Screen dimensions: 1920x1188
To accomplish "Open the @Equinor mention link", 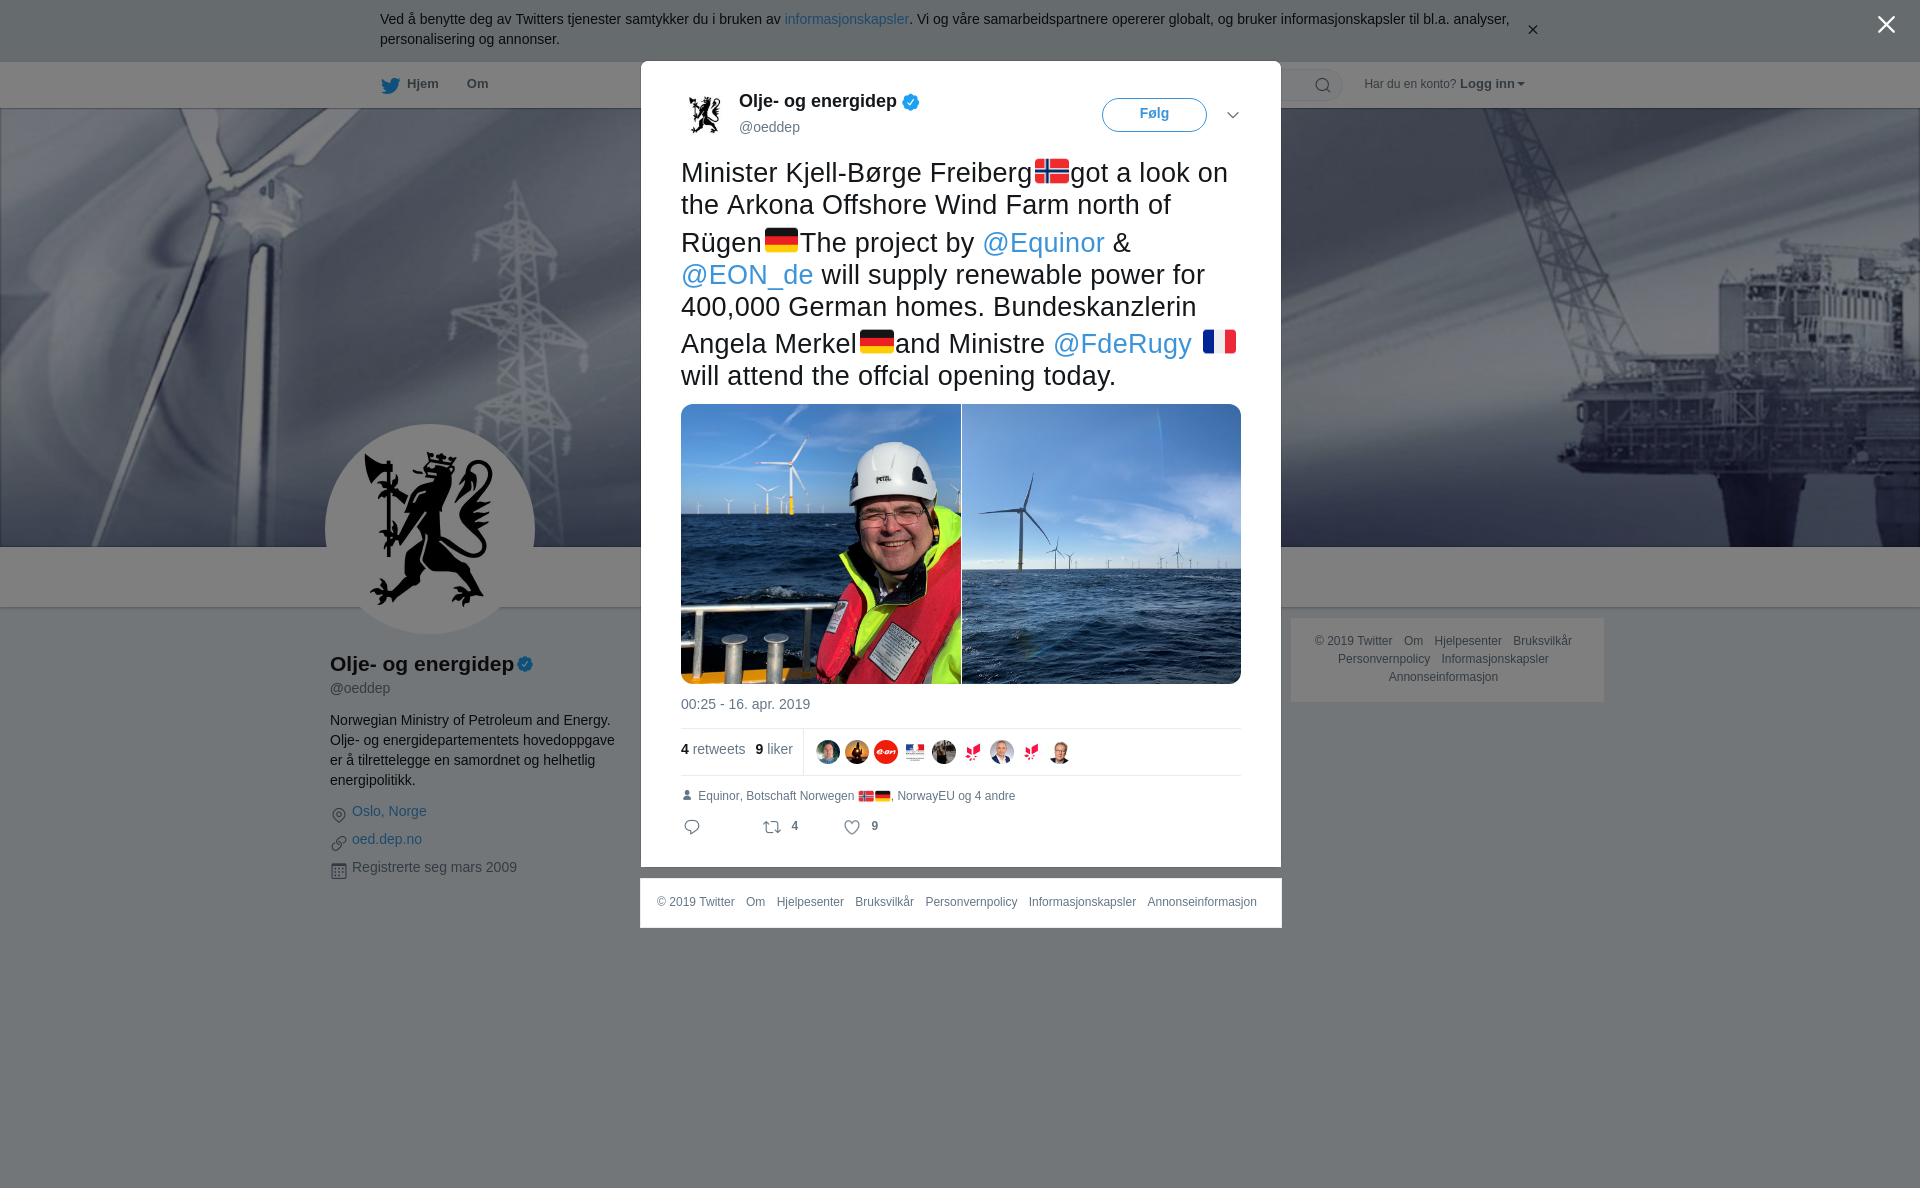I will click(x=1043, y=243).
